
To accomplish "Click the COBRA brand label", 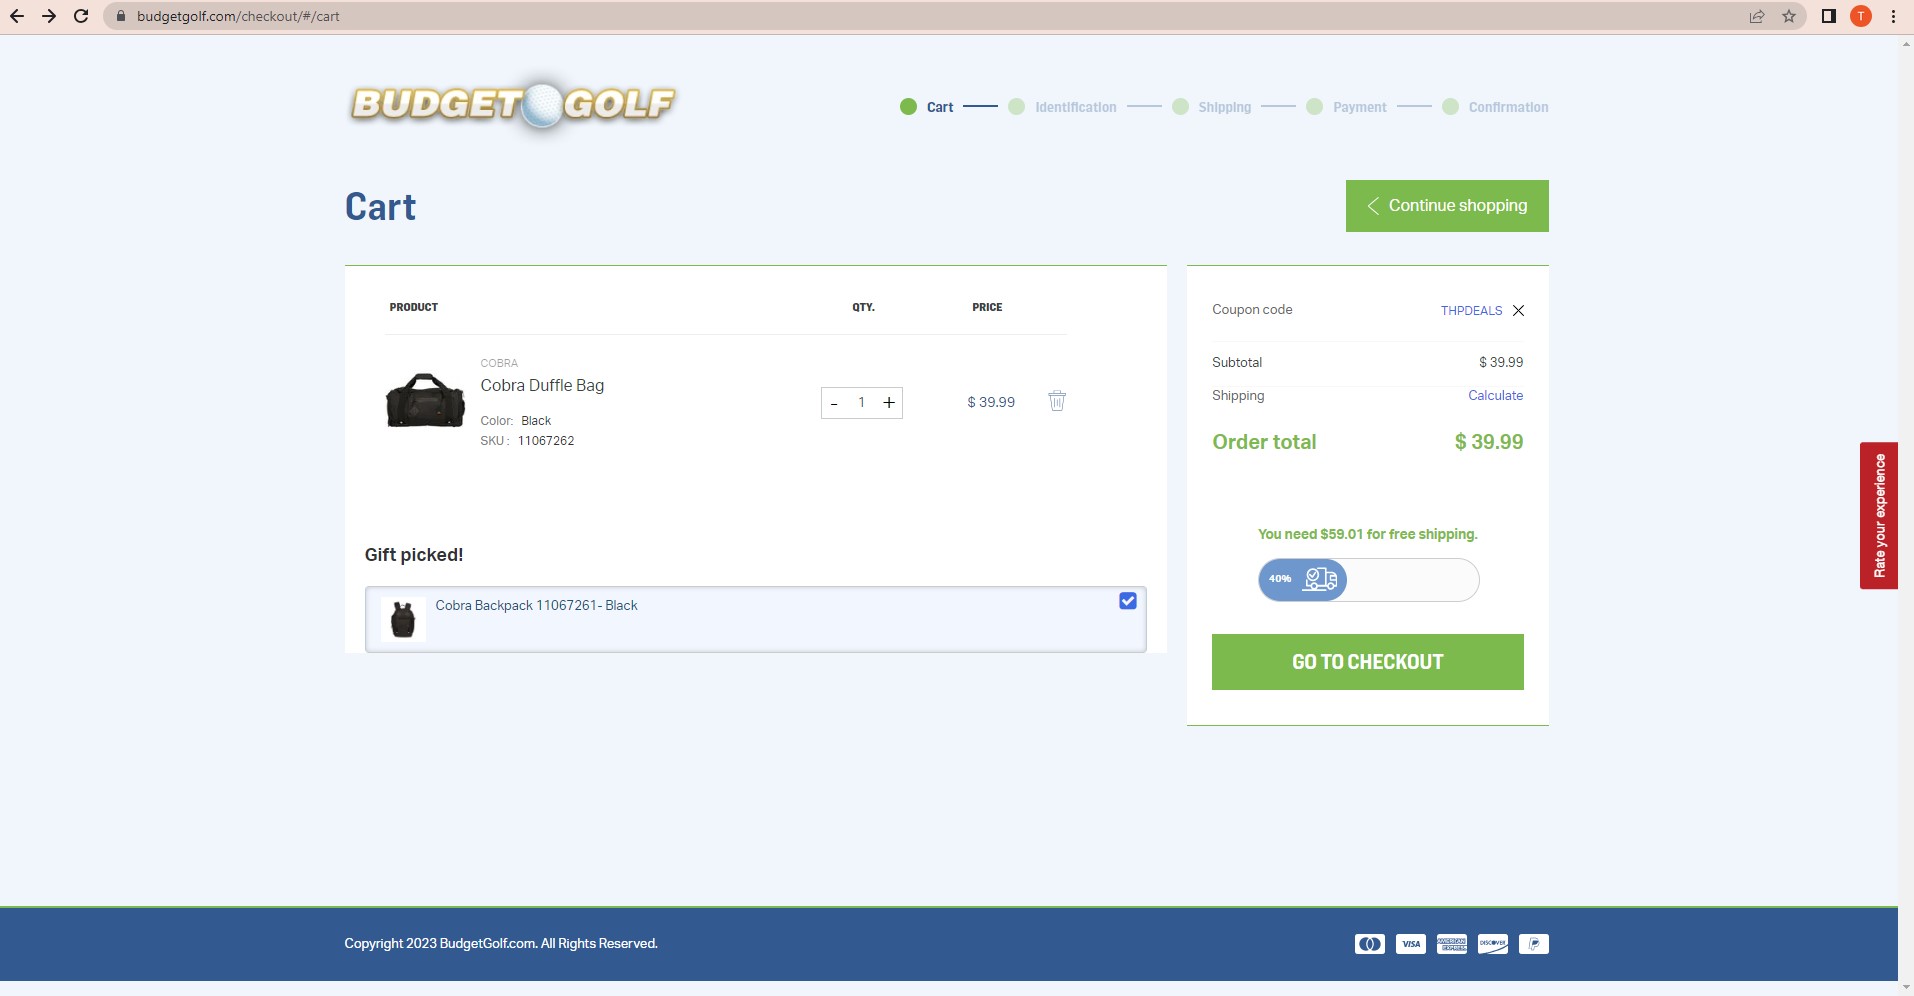I will [x=499, y=363].
